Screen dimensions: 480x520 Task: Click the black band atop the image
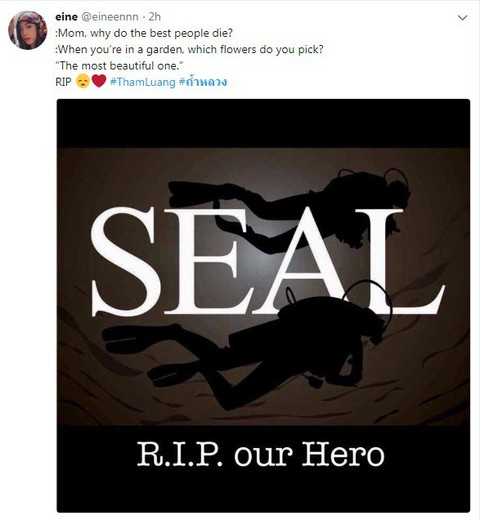click(x=263, y=123)
